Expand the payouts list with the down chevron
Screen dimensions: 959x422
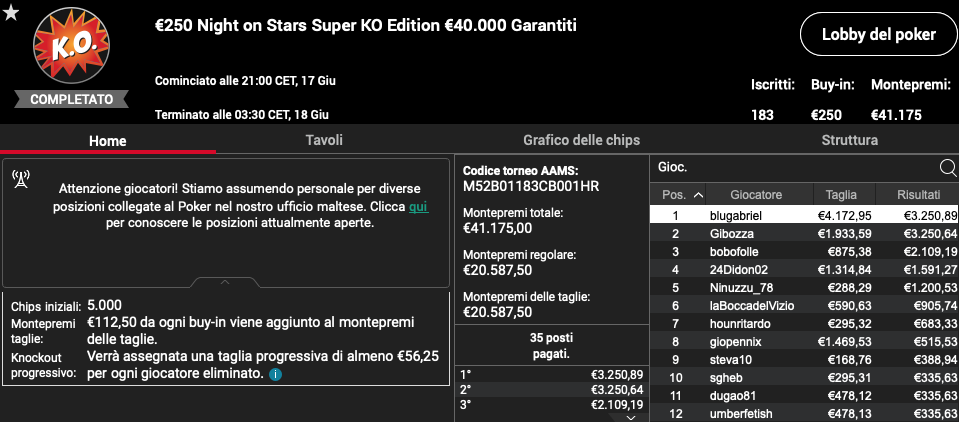[631, 418]
